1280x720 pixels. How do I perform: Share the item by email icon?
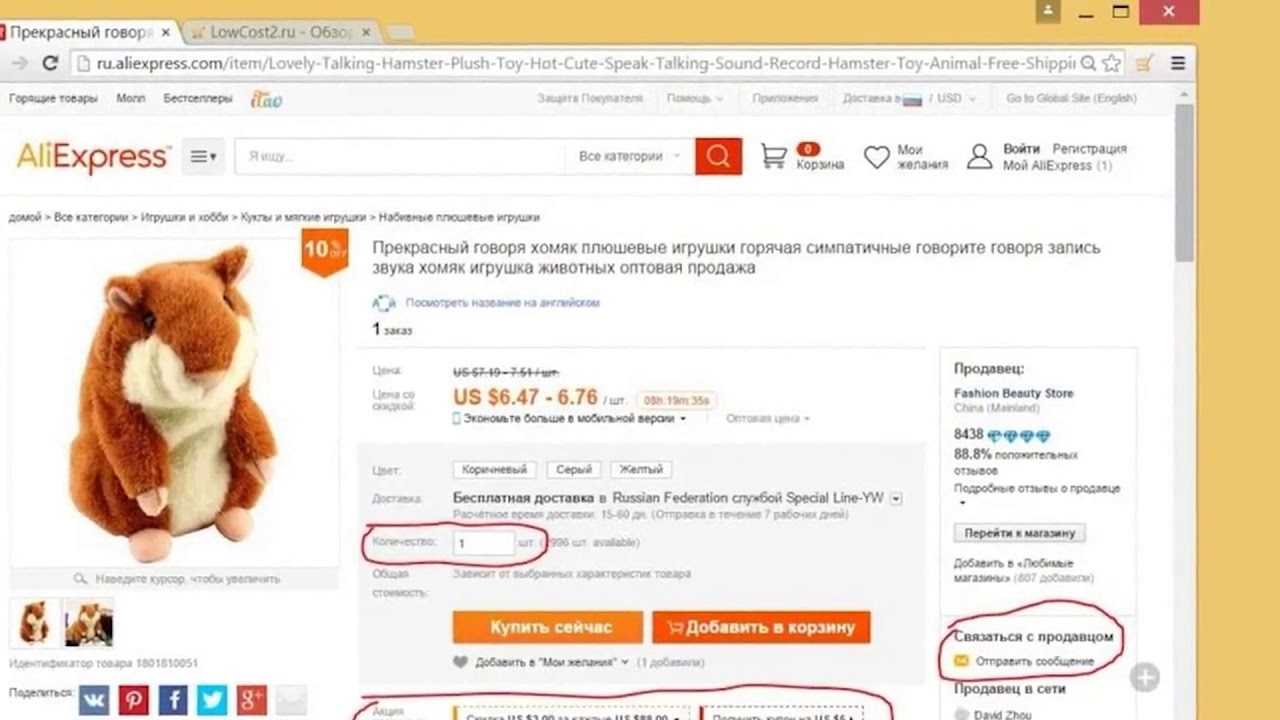tap(291, 699)
